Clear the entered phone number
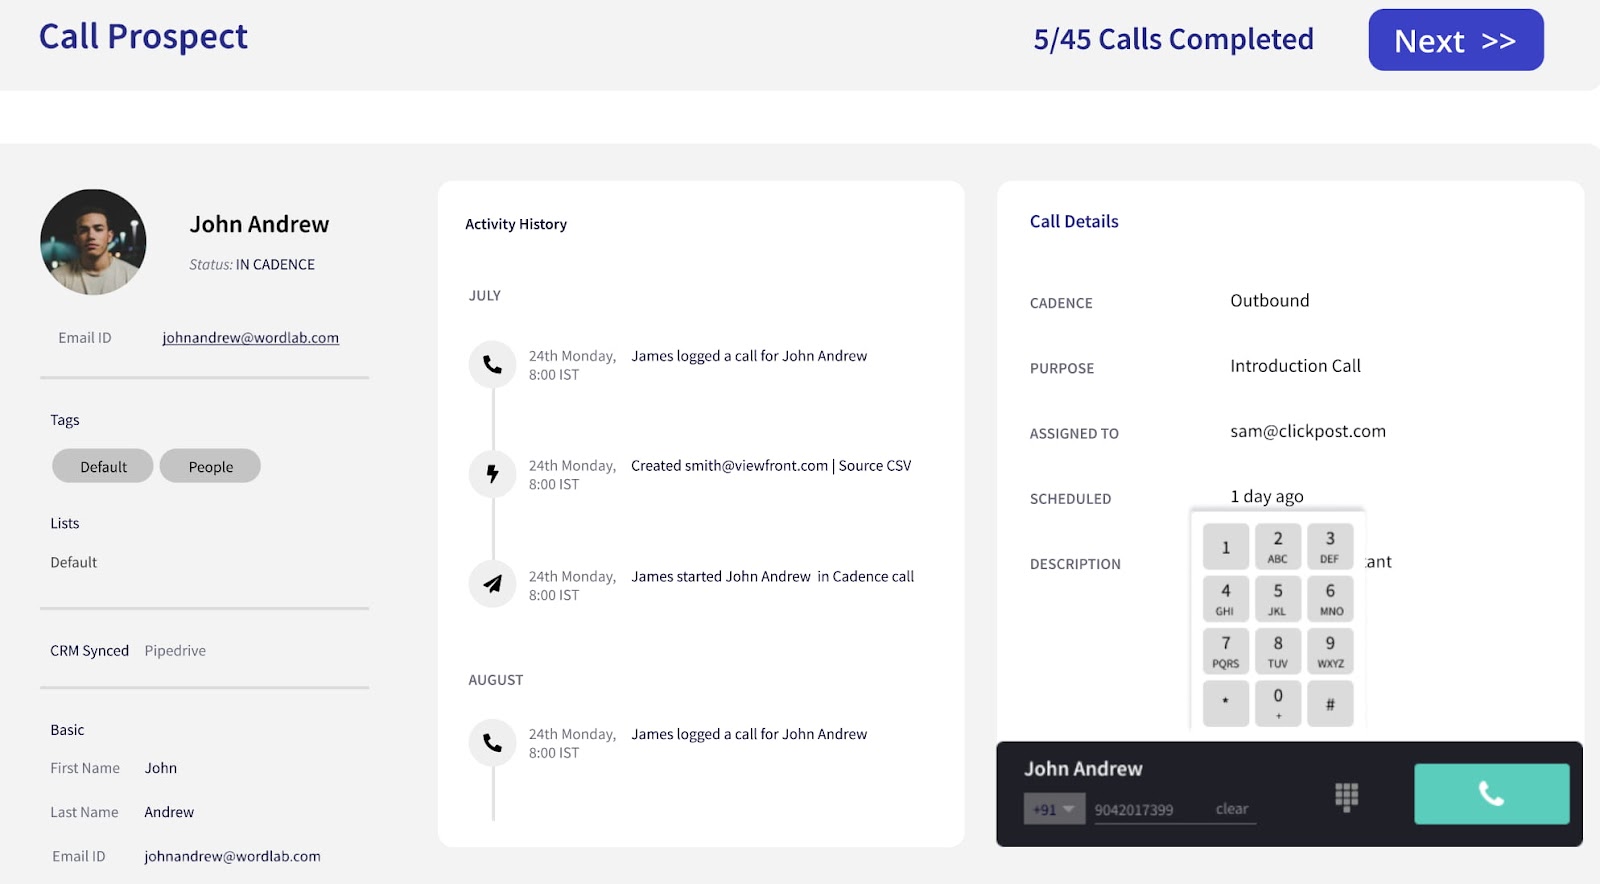 click(1232, 809)
